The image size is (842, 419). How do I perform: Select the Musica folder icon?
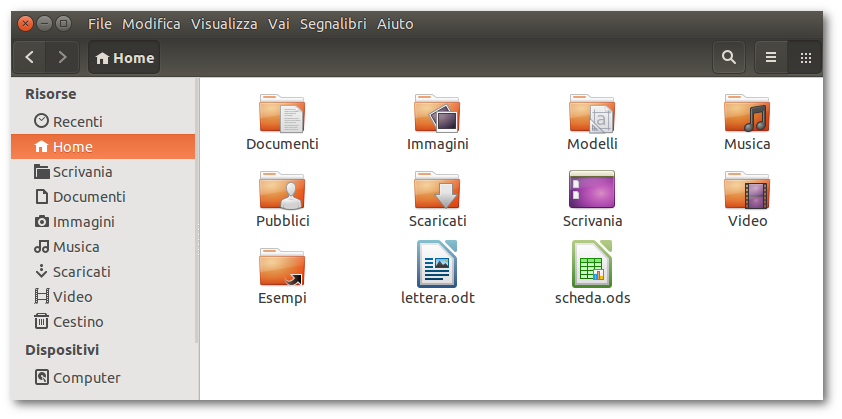point(747,114)
